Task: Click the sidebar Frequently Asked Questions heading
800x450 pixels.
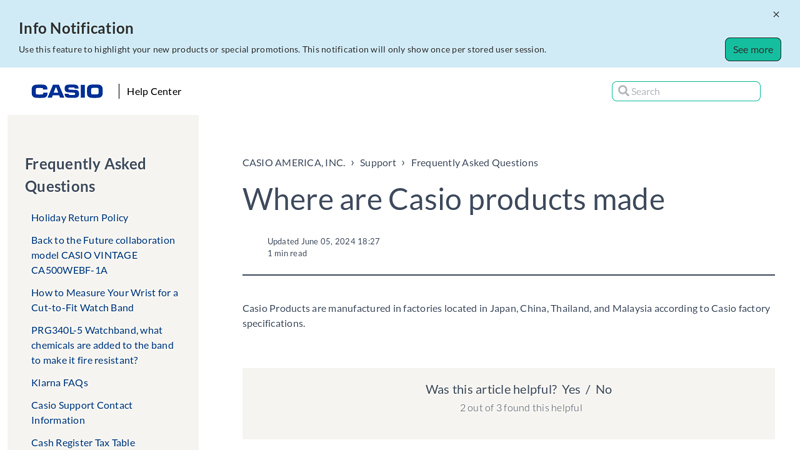Action: point(85,175)
